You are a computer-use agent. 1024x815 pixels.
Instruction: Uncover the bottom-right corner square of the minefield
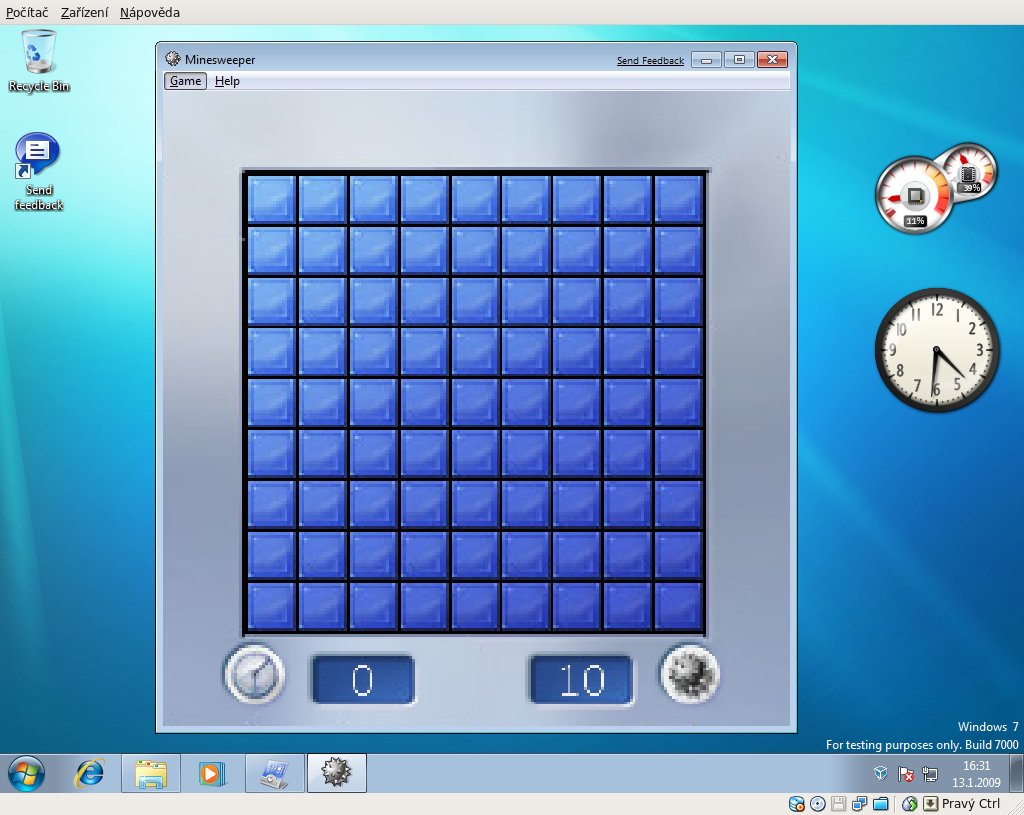coord(679,607)
